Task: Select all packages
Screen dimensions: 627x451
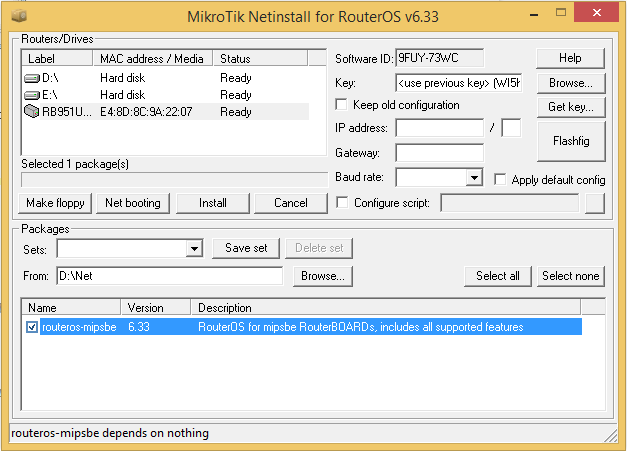Action: click(x=498, y=276)
